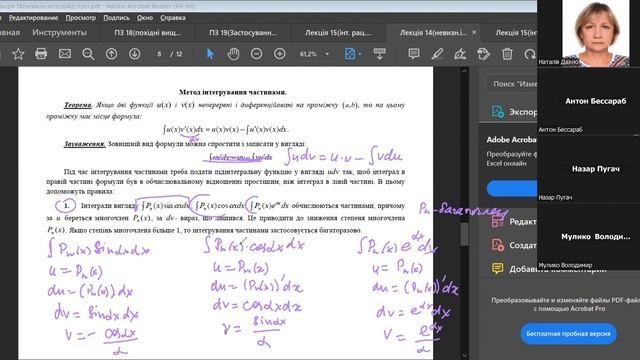Click the Поиск search field in side panel
Screen dimensions: 640x360
[512, 84]
